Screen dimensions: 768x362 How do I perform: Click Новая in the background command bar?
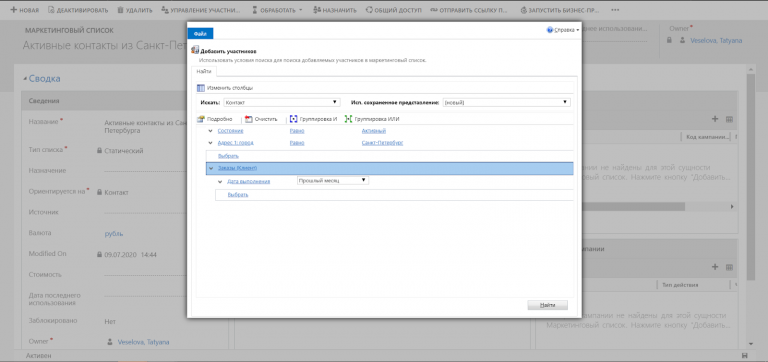24,10
